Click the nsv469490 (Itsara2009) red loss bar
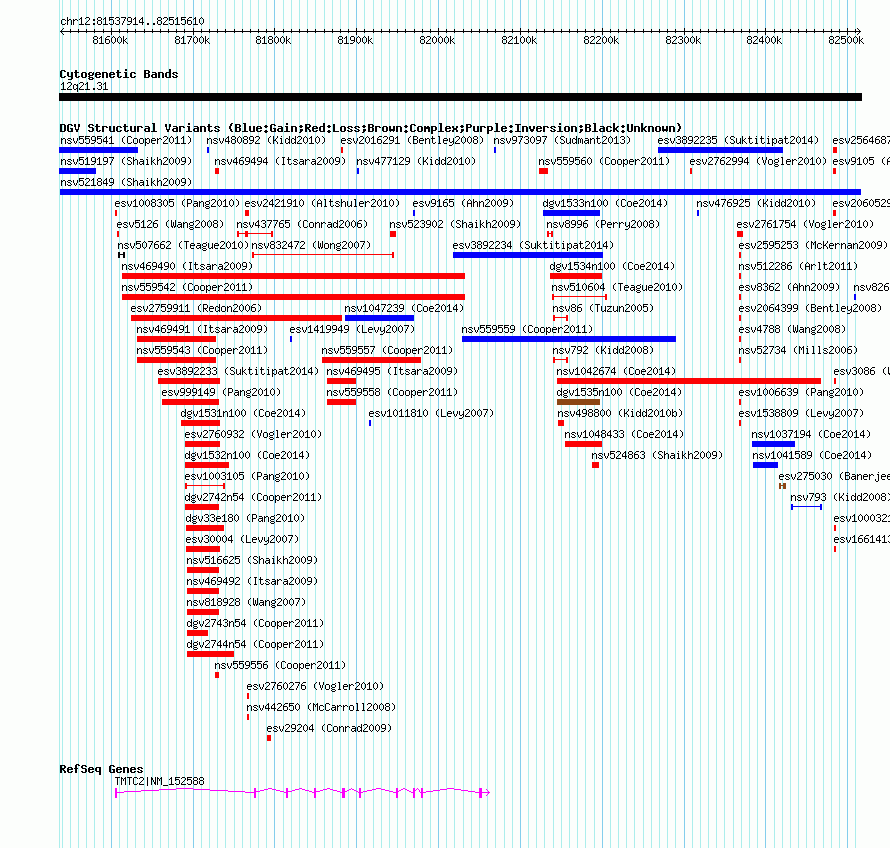 click(293, 276)
